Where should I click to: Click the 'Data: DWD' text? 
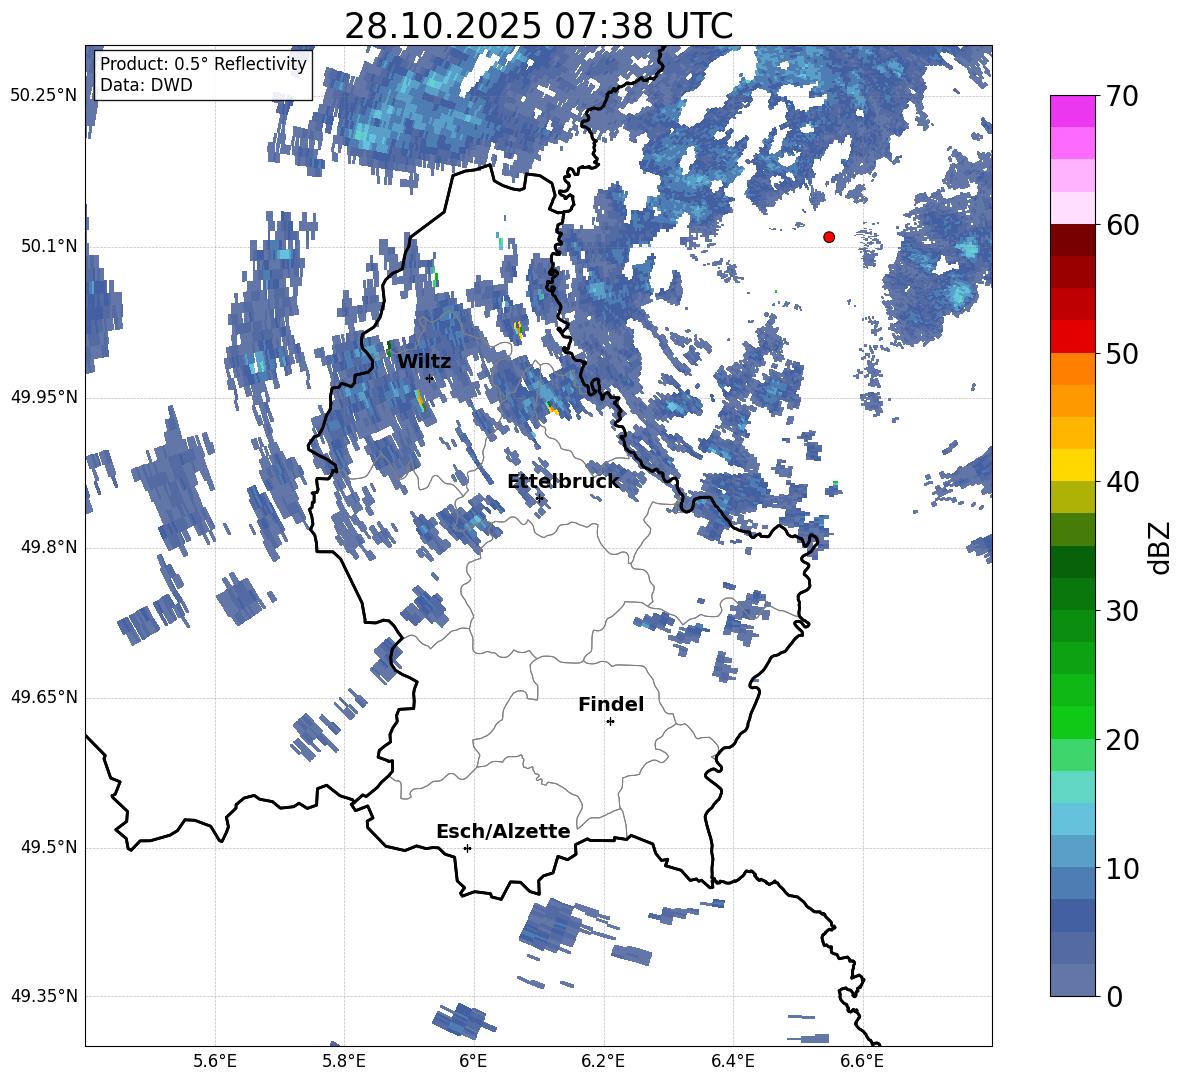point(146,85)
